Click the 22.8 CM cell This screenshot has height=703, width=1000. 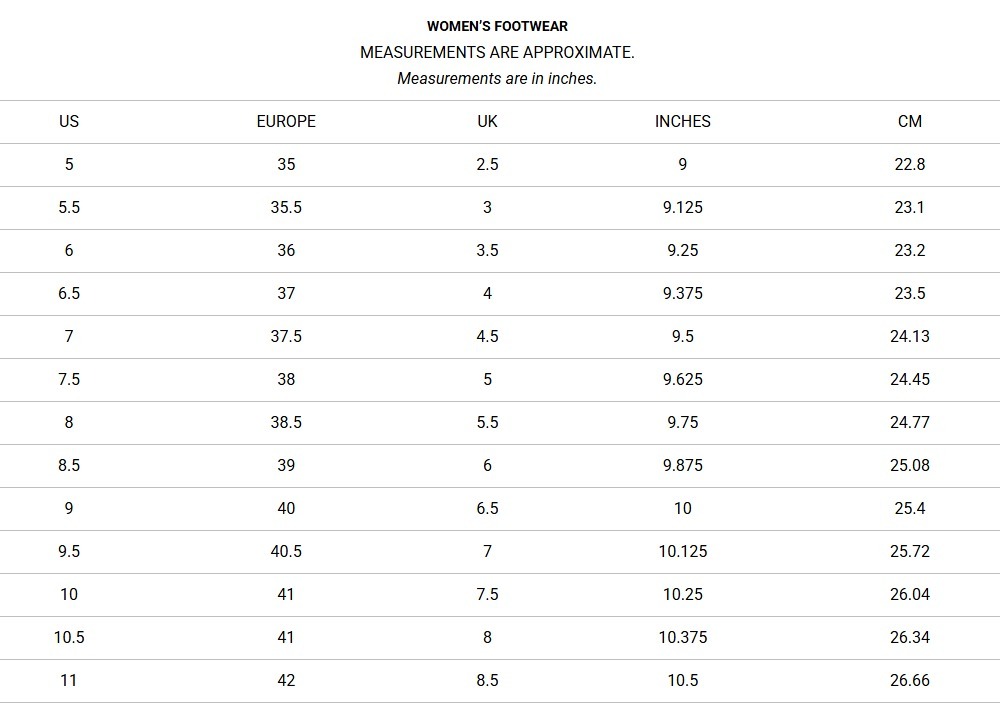click(910, 164)
